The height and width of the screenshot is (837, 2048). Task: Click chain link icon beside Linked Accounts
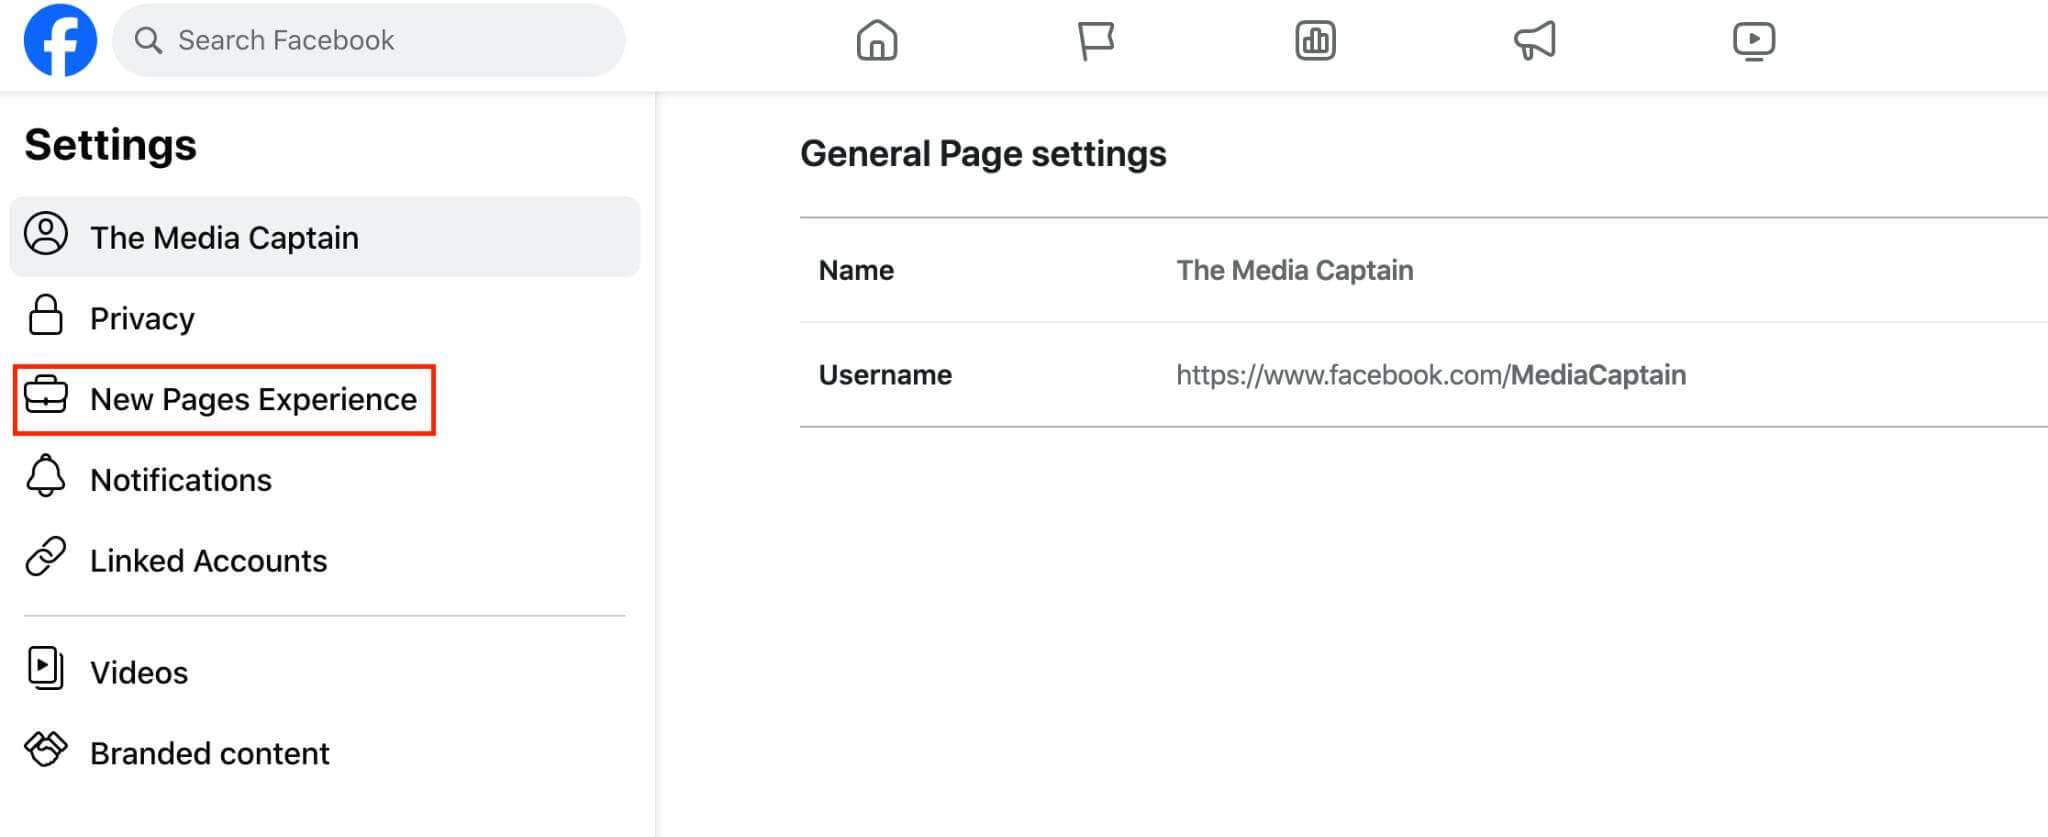click(46, 557)
